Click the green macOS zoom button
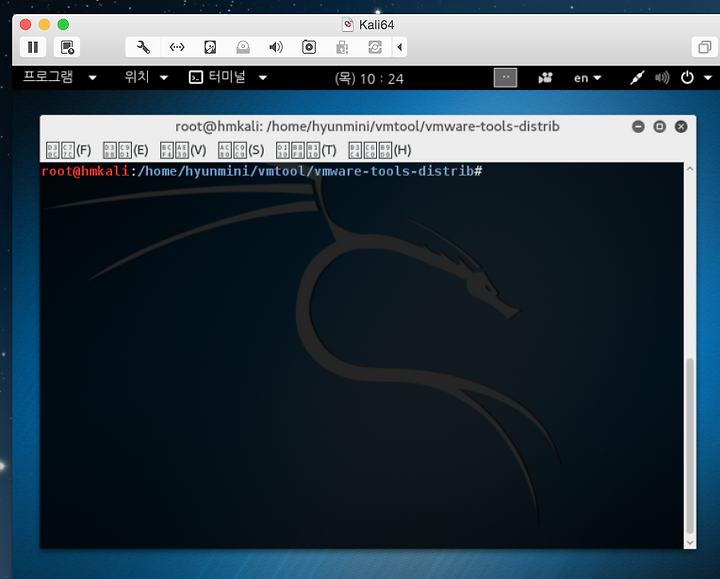This screenshot has height=579, width=720. click(x=63, y=24)
